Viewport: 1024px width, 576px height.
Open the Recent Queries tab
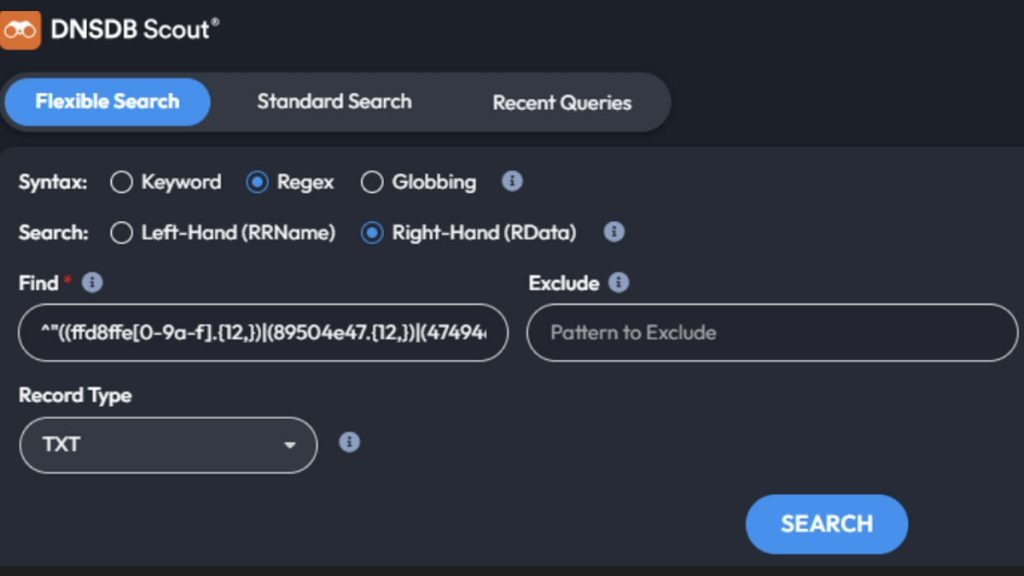tap(562, 103)
